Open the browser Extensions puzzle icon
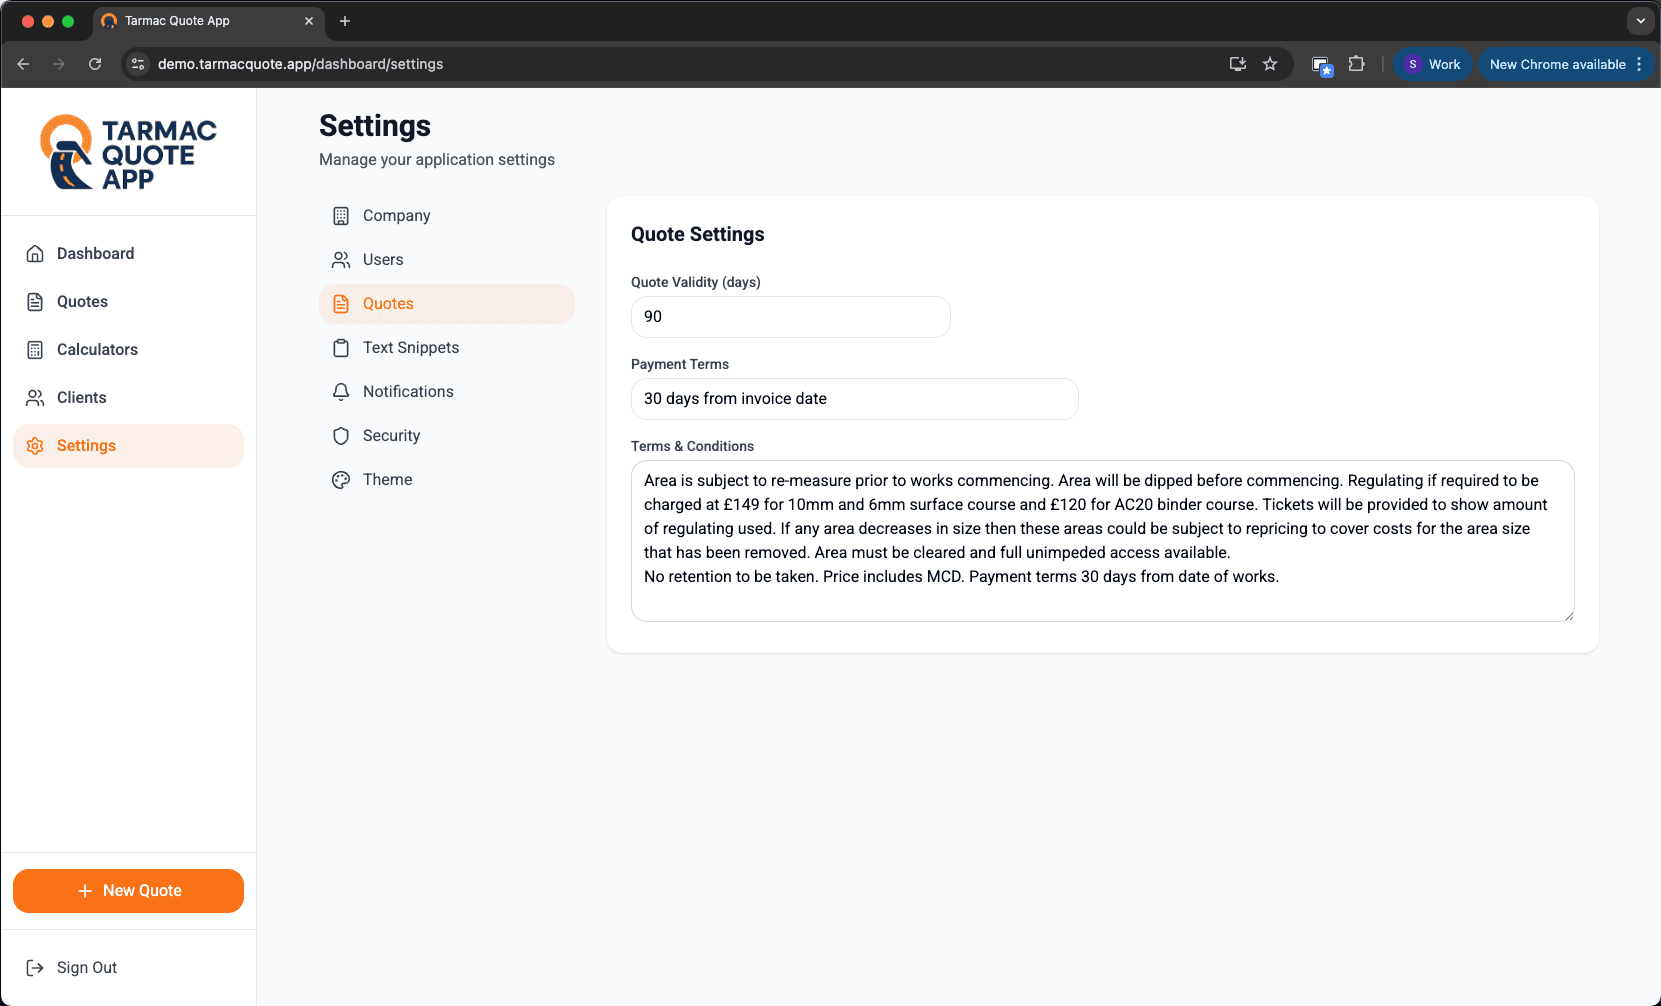 click(1356, 64)
